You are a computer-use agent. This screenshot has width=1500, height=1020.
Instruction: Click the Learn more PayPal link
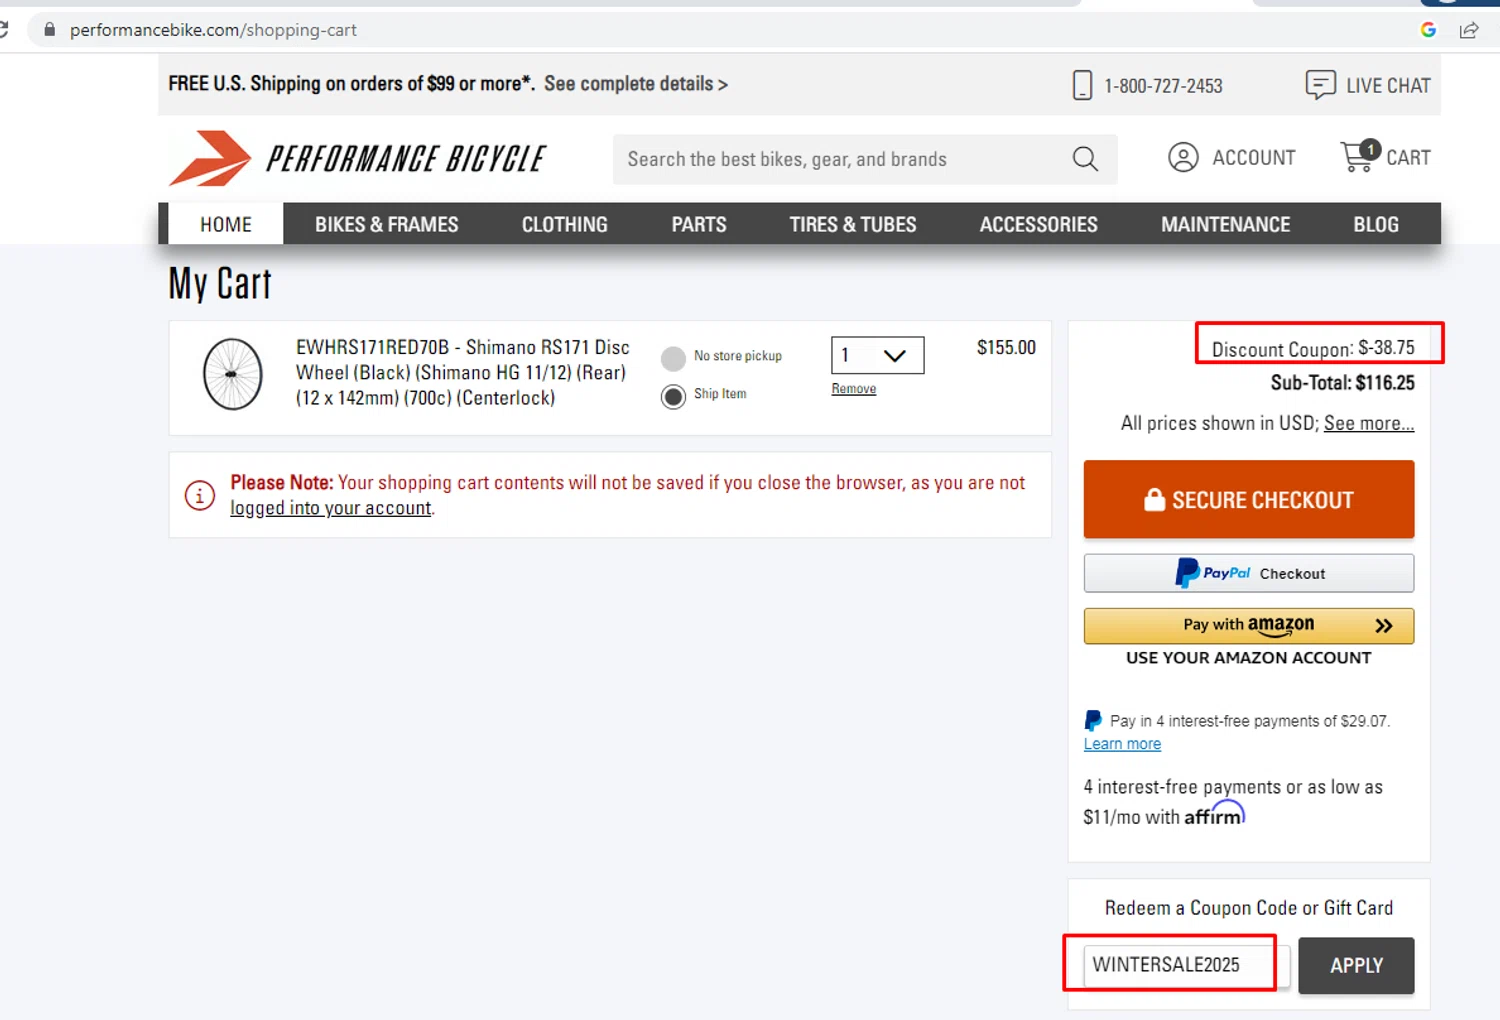click(x=1122, y=744)
